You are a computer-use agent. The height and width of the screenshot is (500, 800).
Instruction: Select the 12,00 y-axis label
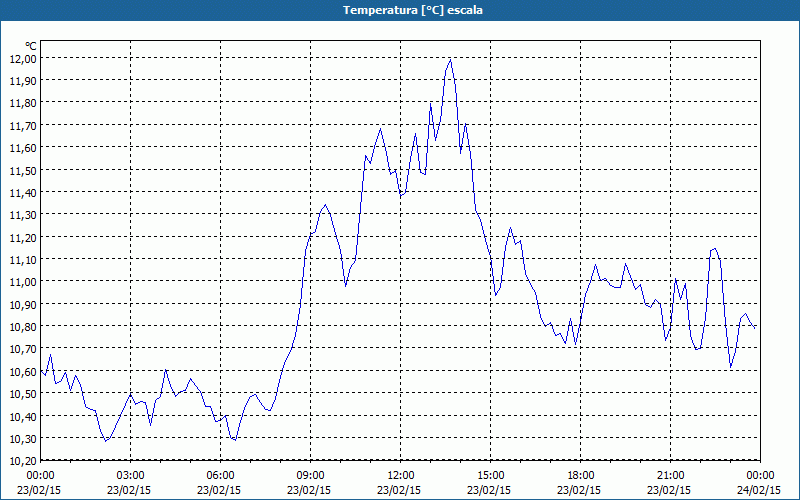23,58
